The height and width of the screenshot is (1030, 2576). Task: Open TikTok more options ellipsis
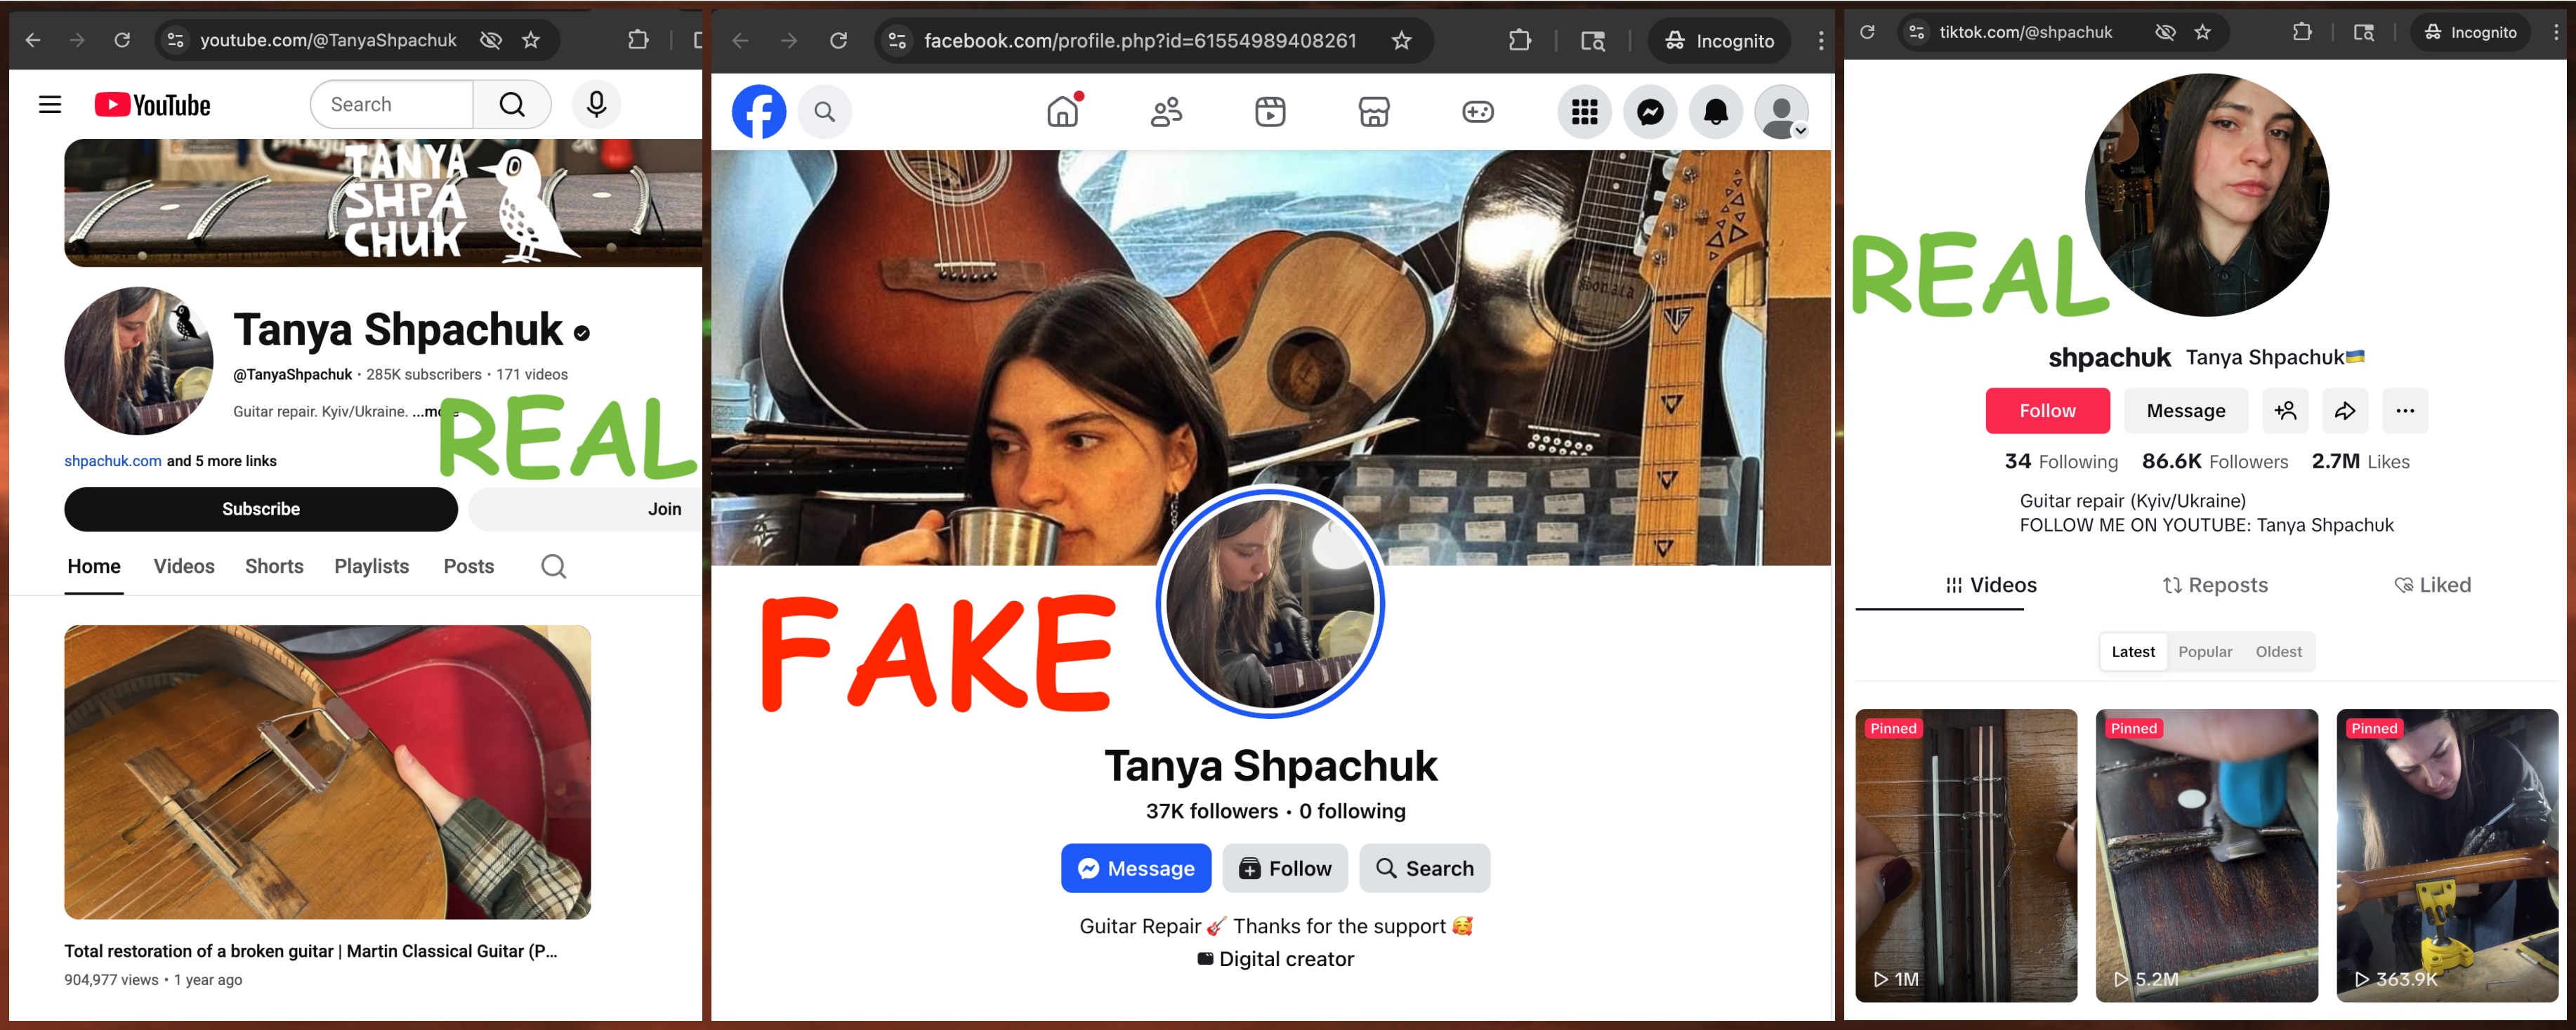tap(2405, 411)
